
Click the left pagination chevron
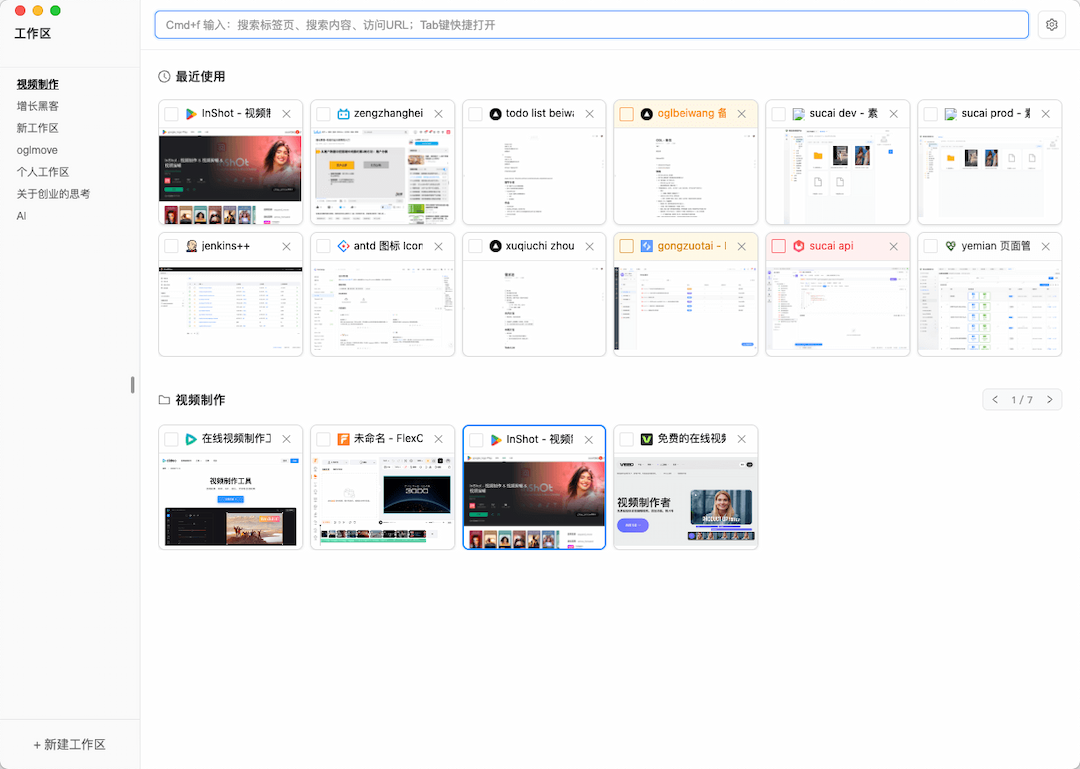point(995,398)
